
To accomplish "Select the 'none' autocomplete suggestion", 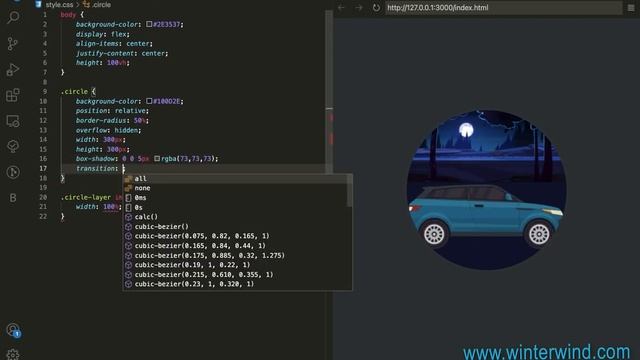I will [236, 188].
